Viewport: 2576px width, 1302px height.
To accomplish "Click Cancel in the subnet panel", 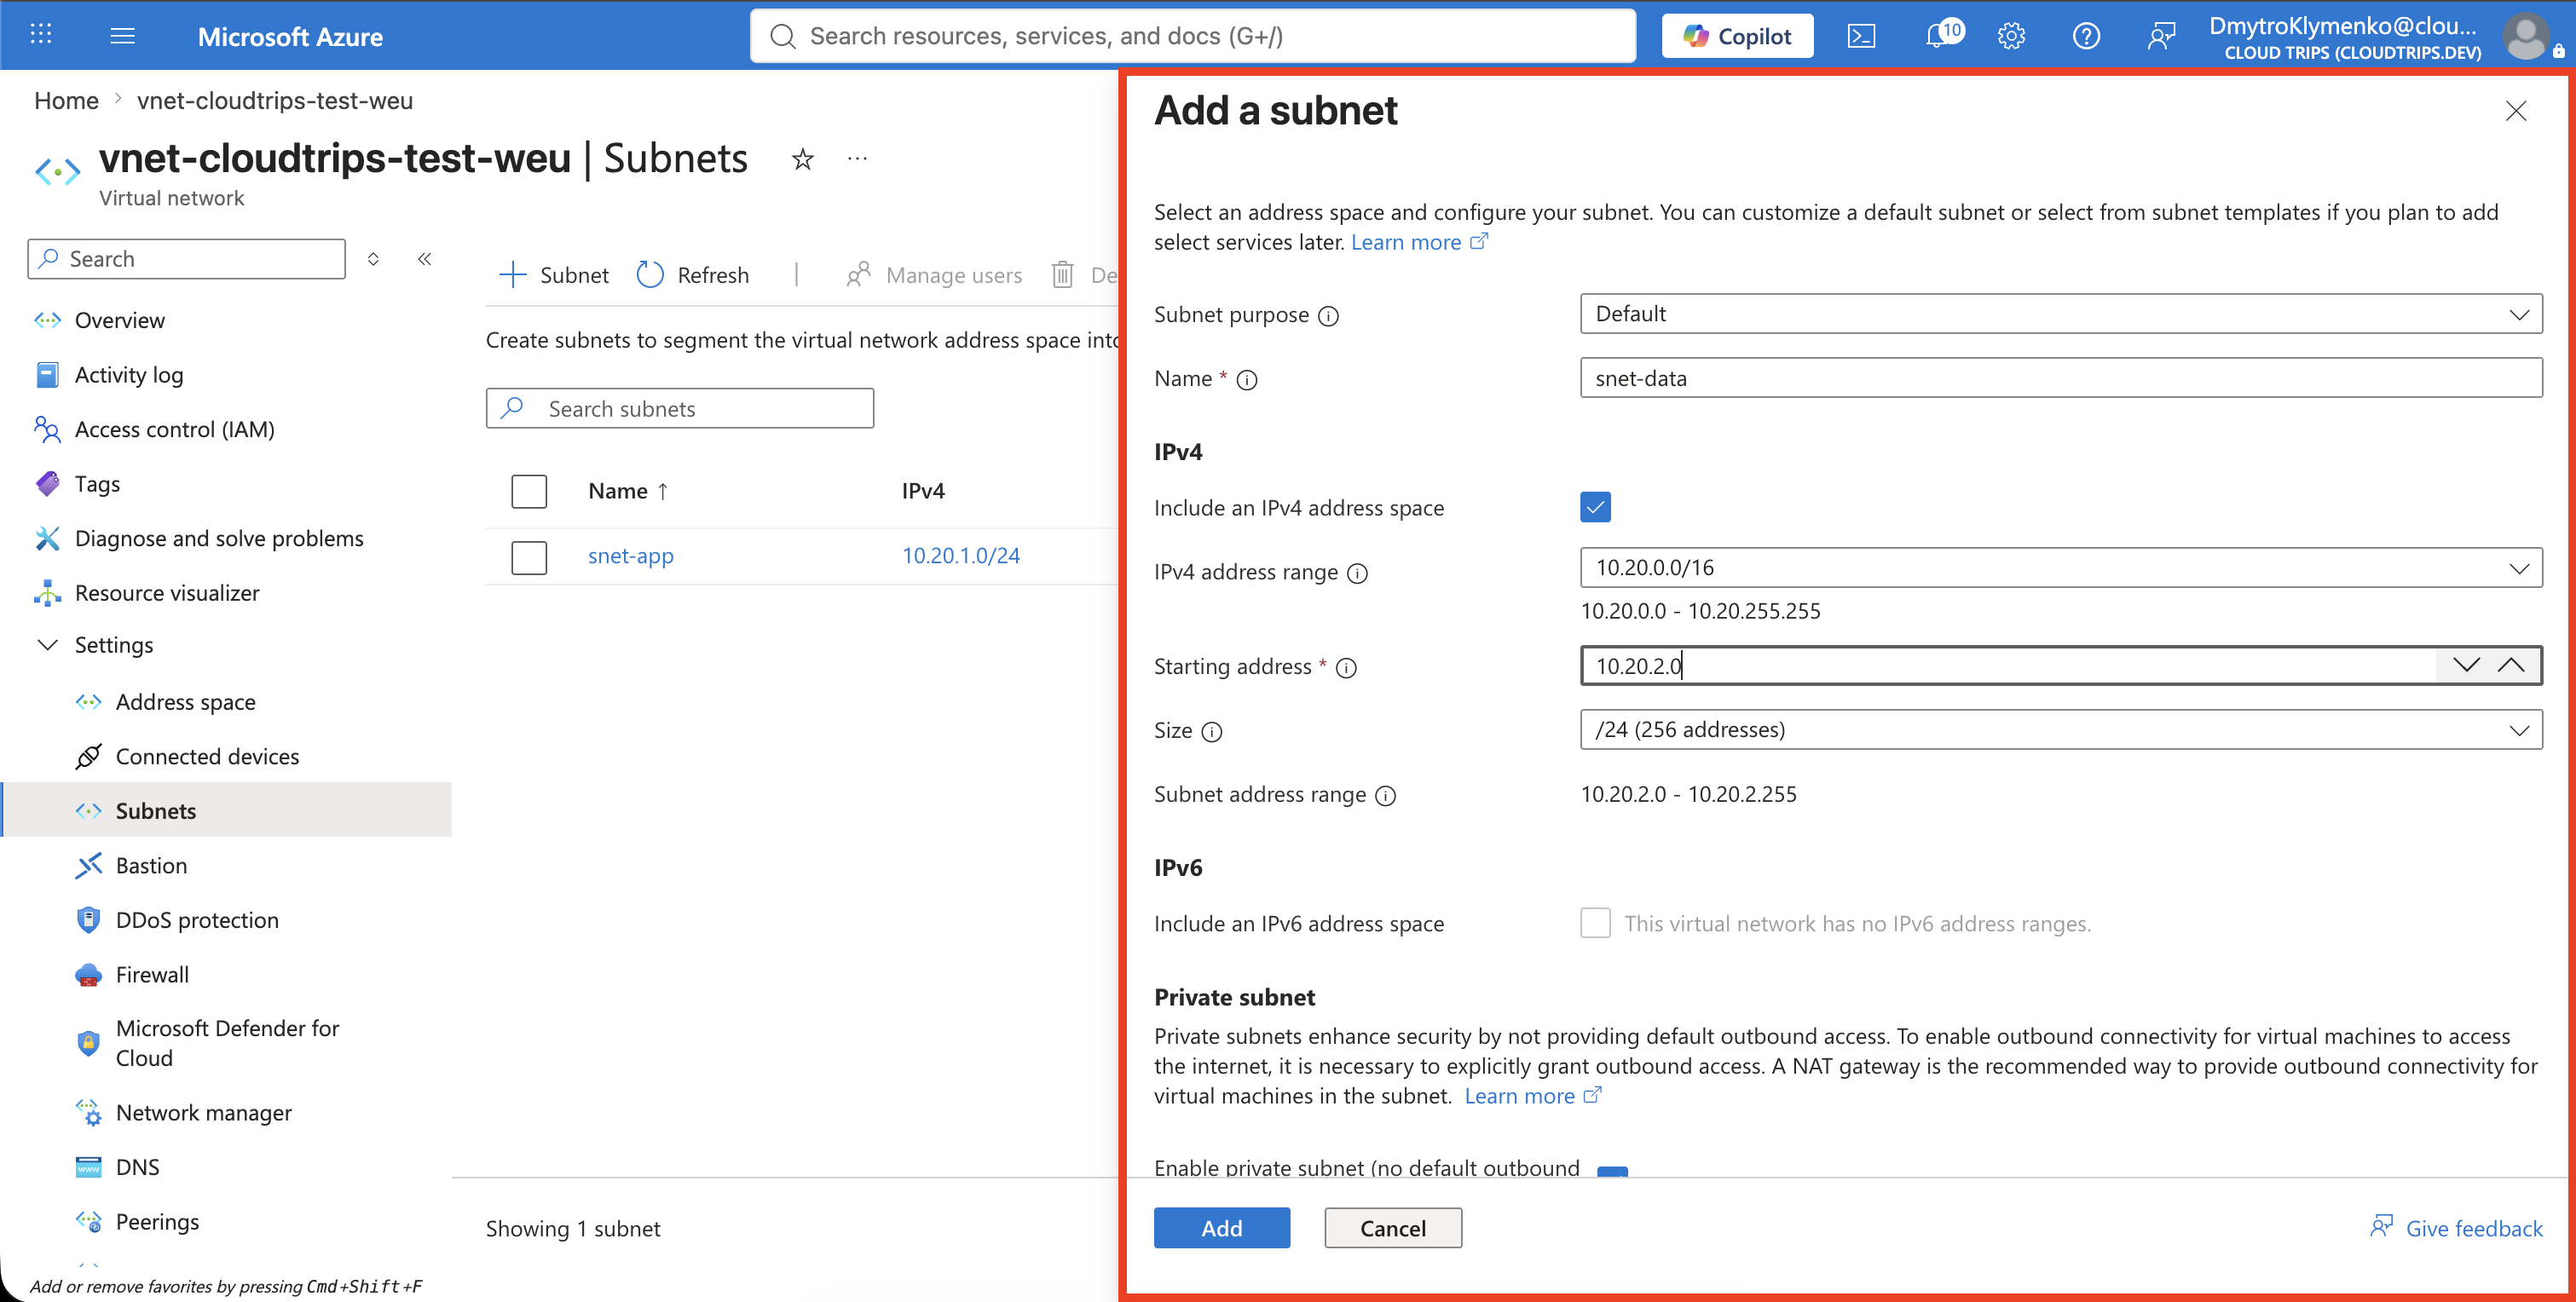I will click(1393, 1228).
